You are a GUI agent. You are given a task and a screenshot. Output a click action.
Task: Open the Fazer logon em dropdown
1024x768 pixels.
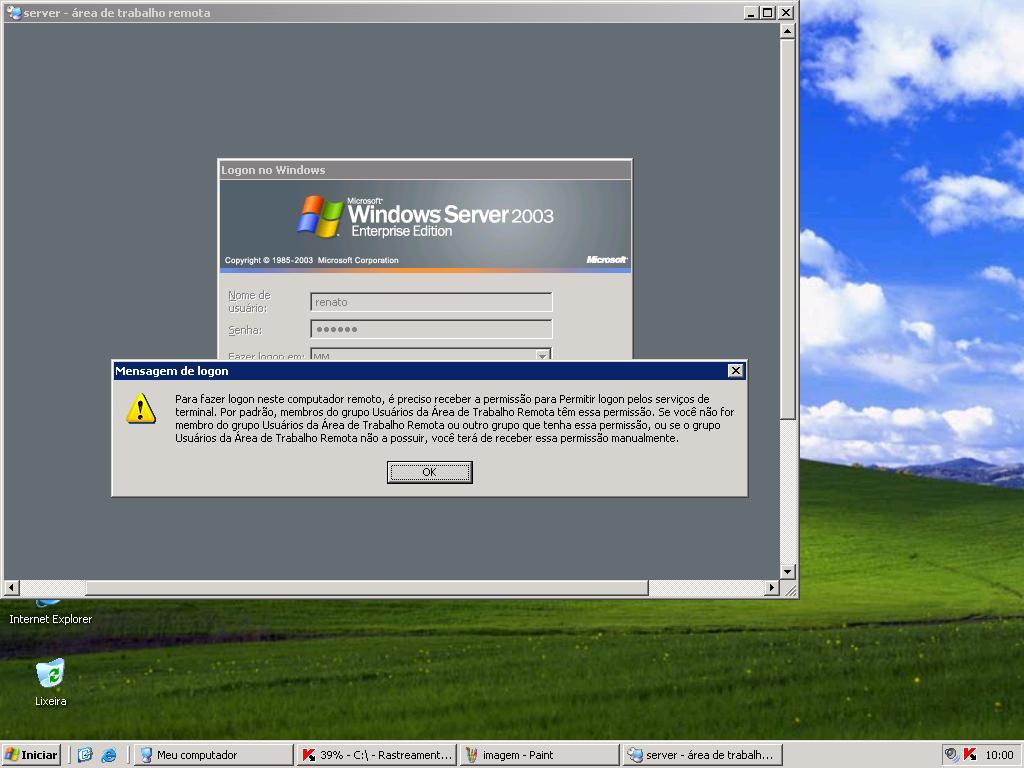pos(543,355)
